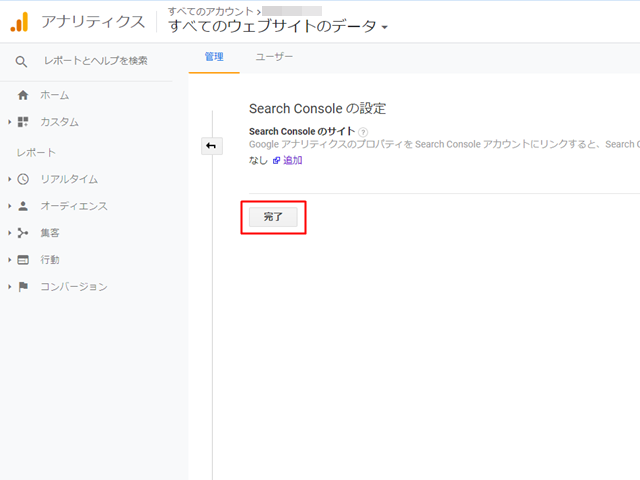Open オーディエンス report menu

[x=74, y=206]
